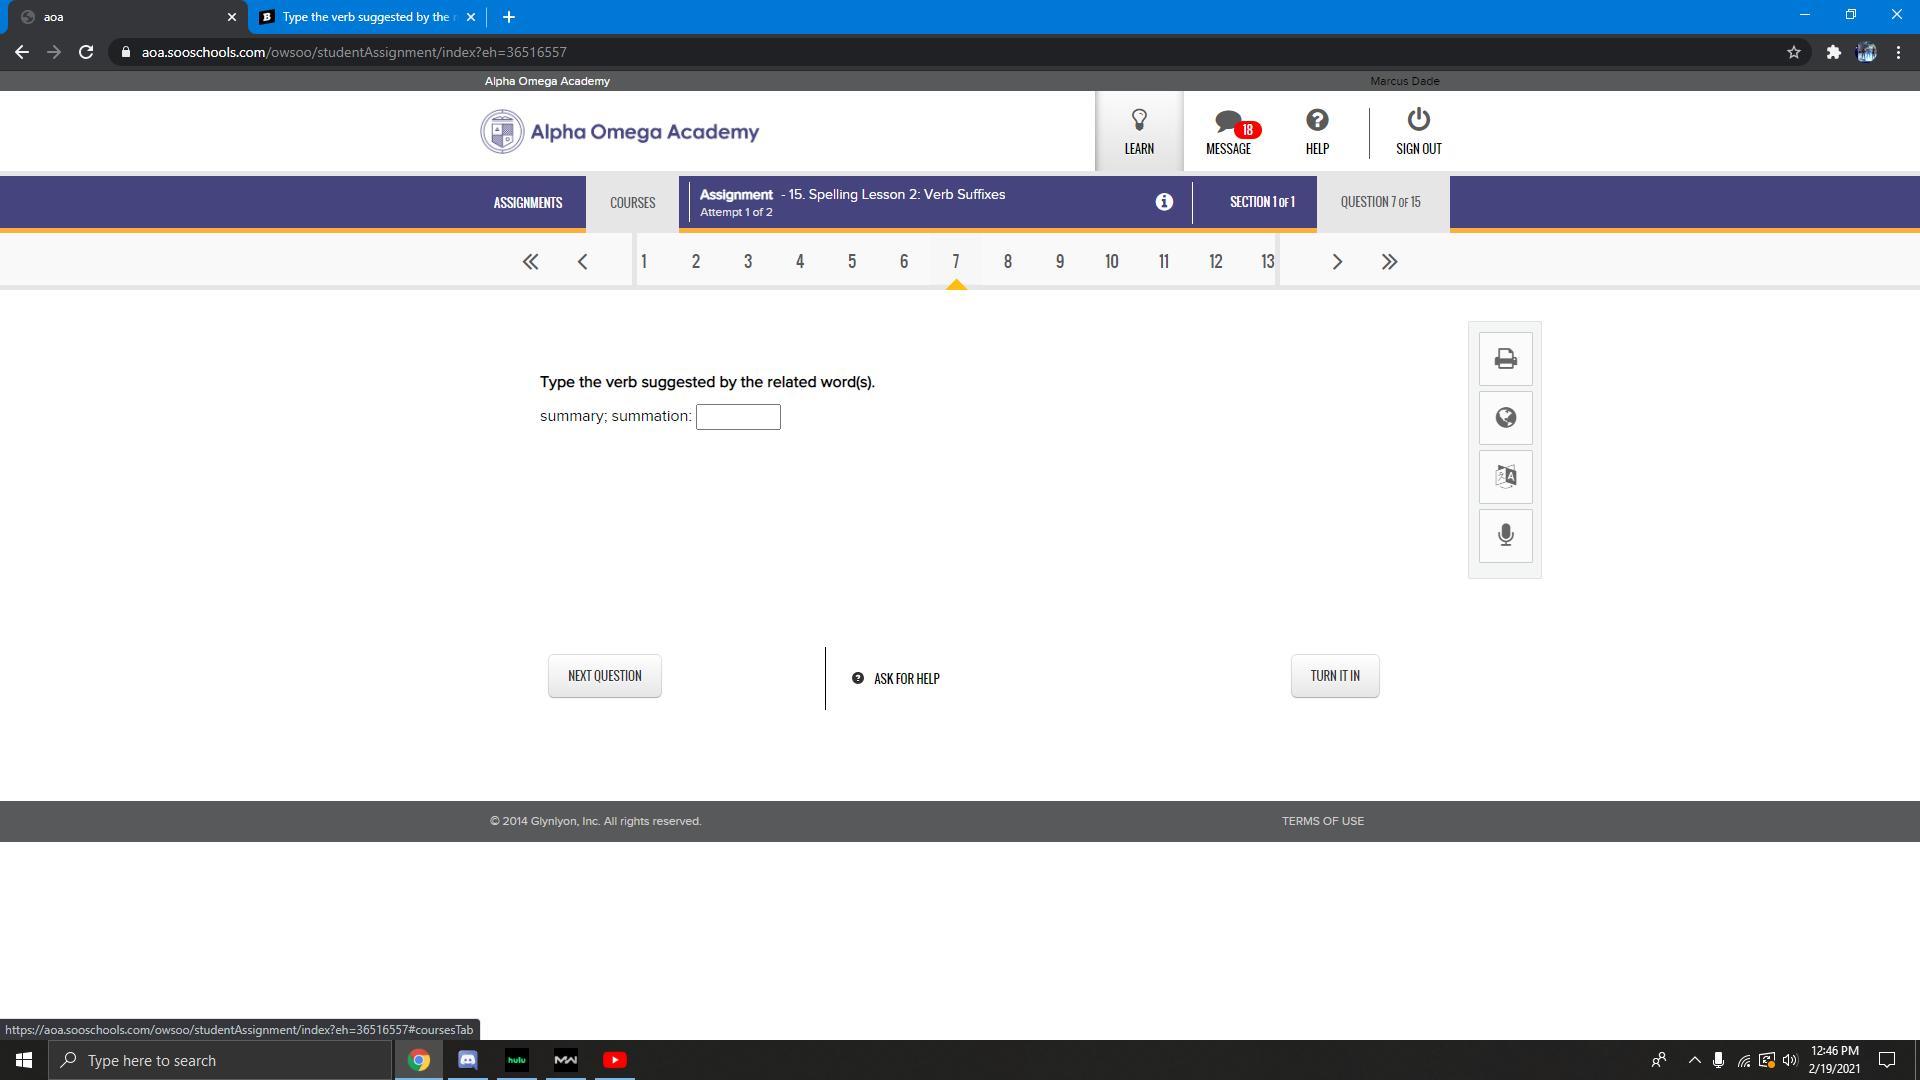Viewport: 1920px width, 1080px height.
Task: Switch to the Courses tab
Action: (x=632, y=203)
